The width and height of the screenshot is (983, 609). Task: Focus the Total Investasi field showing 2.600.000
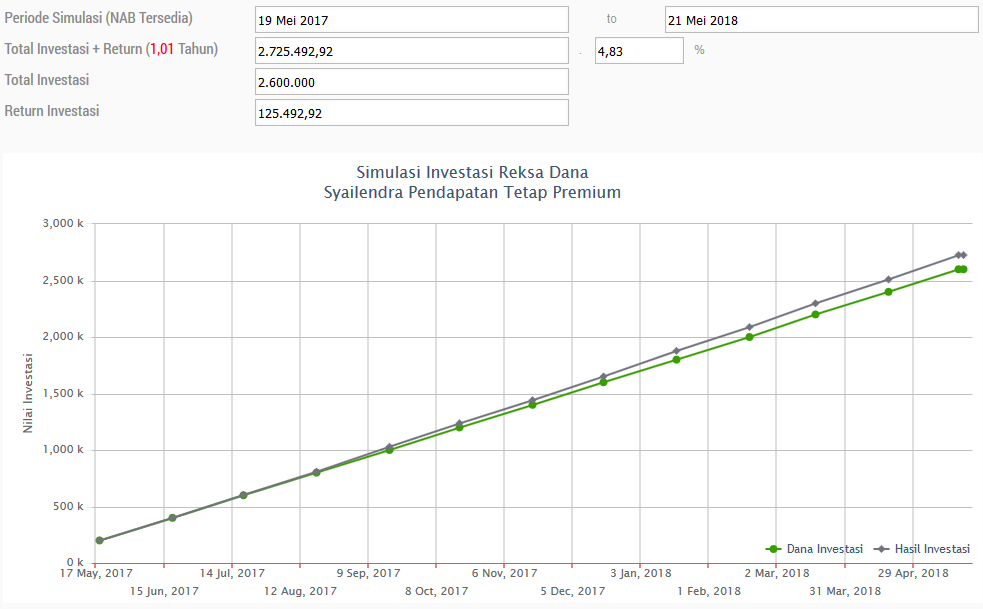(x=411, y=82)
